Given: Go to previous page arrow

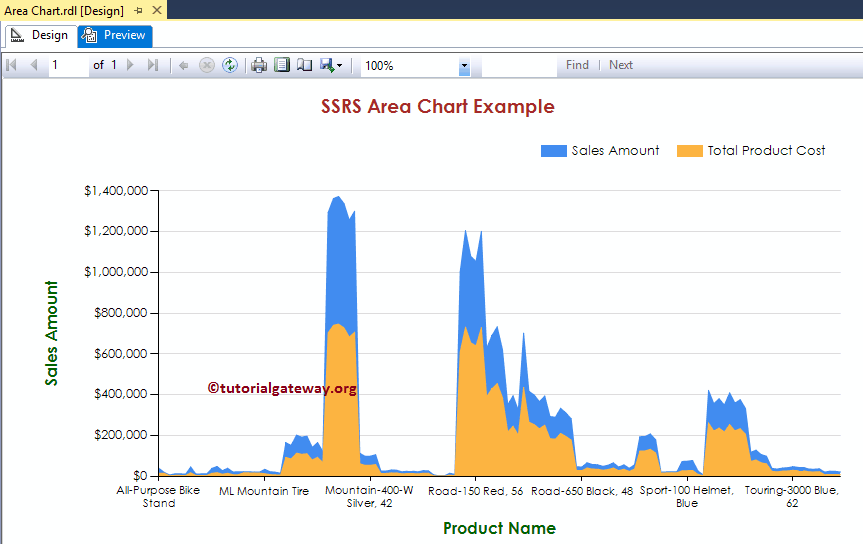Looking at the screenshot, I should [34, 65].
